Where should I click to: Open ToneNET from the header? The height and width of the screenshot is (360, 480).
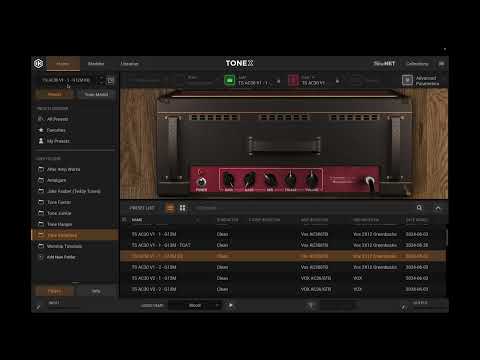384,63
